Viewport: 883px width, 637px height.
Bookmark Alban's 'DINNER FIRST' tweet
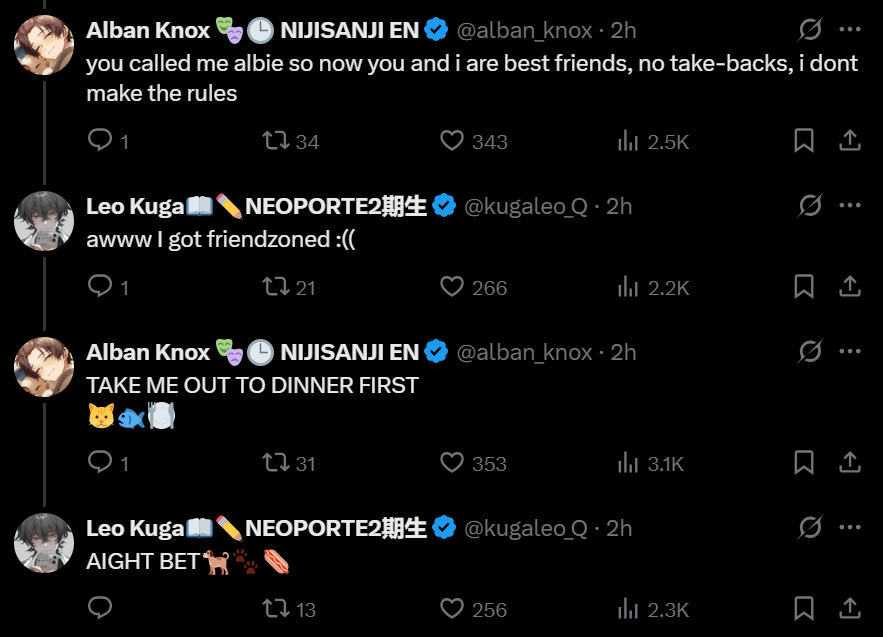804,463
